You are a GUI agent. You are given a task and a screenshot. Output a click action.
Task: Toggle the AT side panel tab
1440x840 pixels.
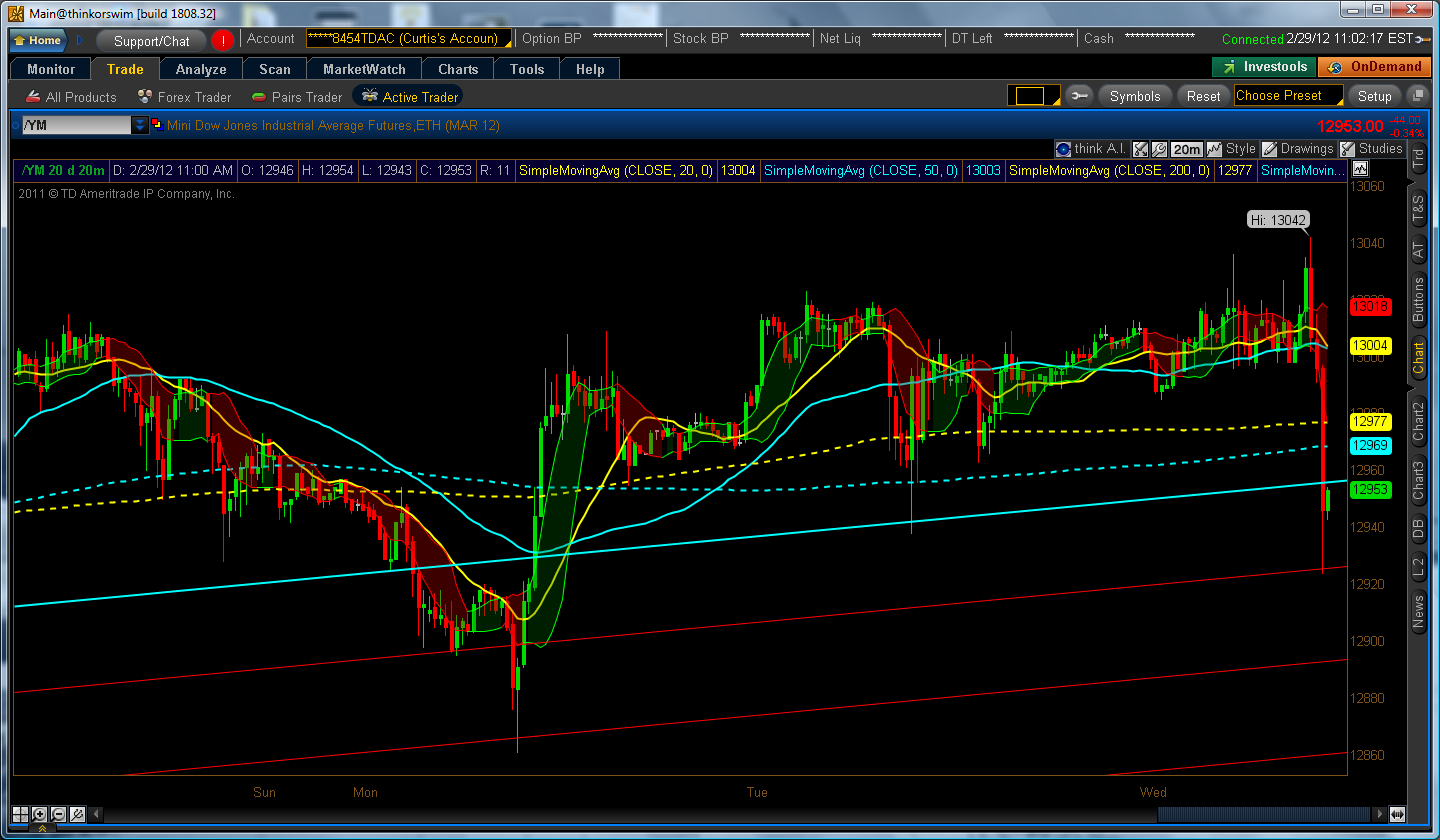1418,250
